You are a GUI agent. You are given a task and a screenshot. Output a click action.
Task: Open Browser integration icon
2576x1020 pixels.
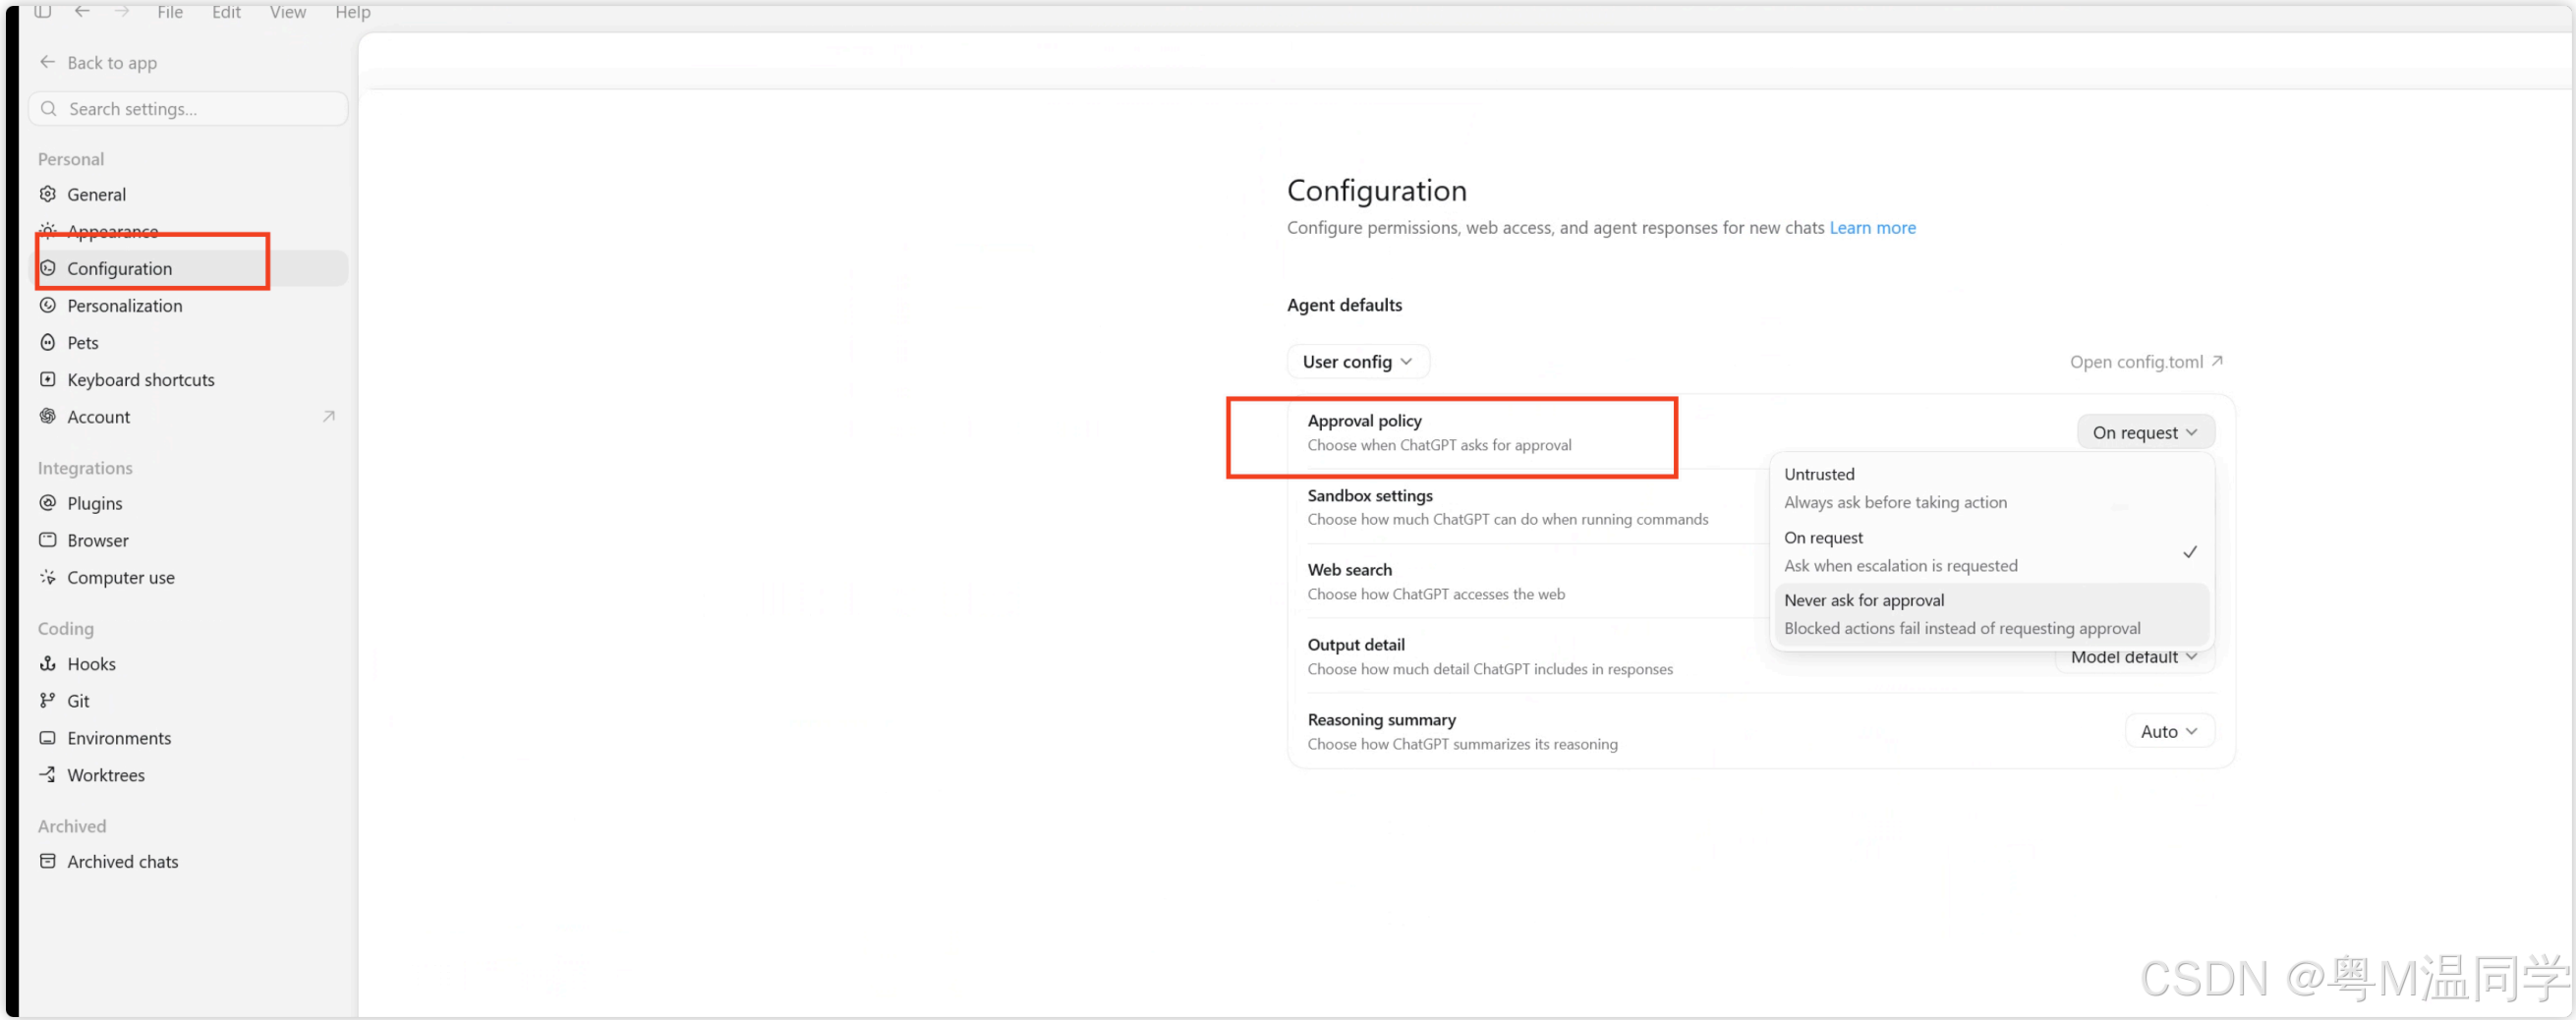[47, 540]
